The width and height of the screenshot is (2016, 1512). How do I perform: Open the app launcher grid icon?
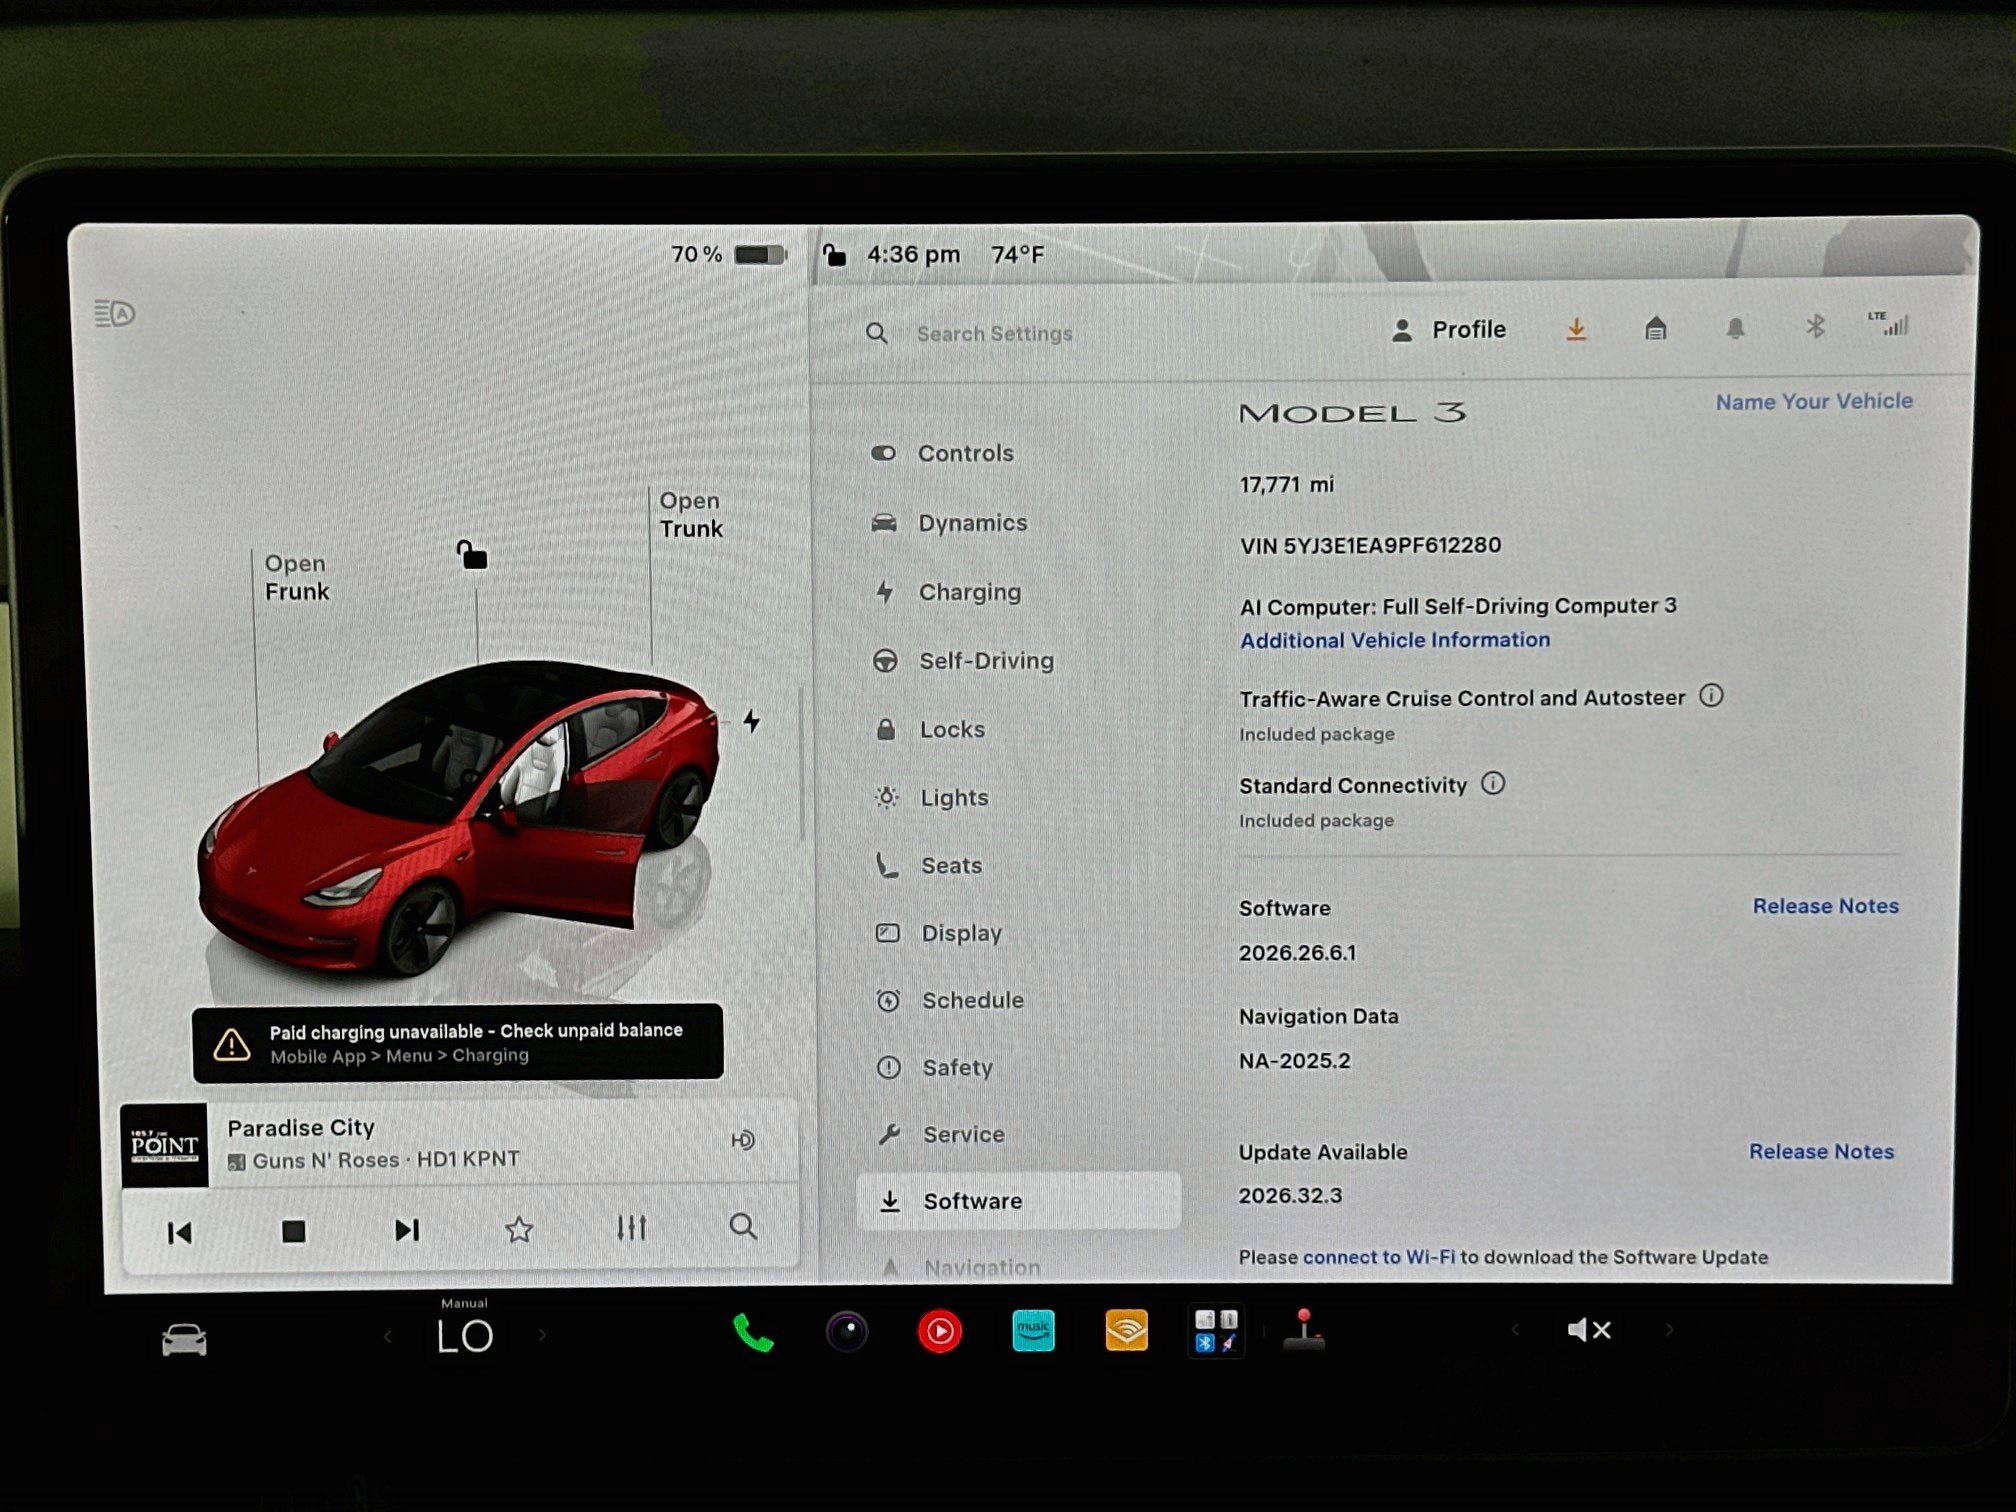pyautogui.click(x=1216, y=1332)
